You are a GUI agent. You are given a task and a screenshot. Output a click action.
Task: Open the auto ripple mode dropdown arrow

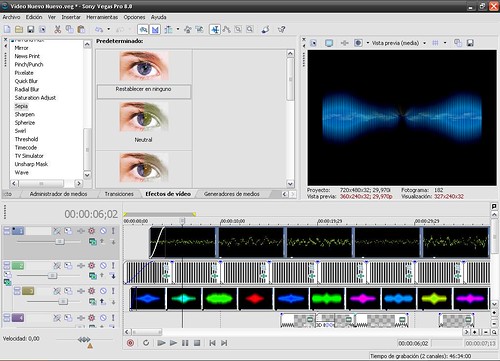point(178,29)
